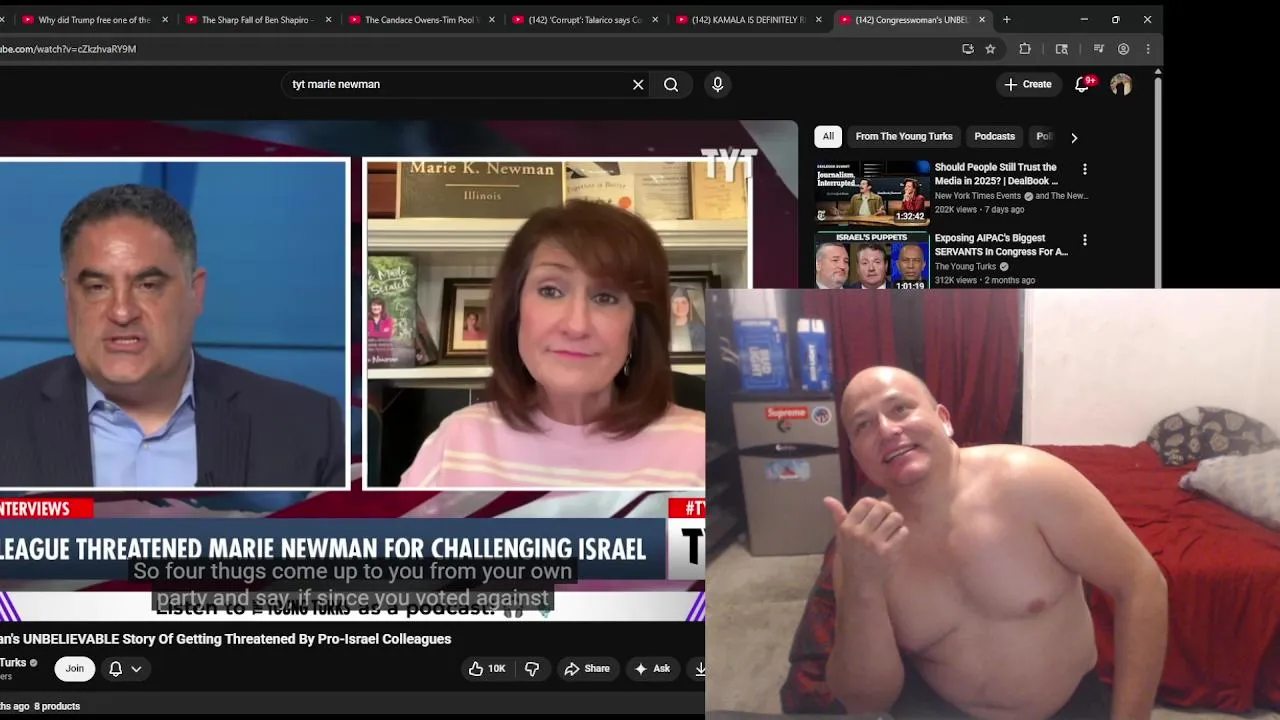
Task: Open Chrome three-dot menu
Action: [1147, 49]
